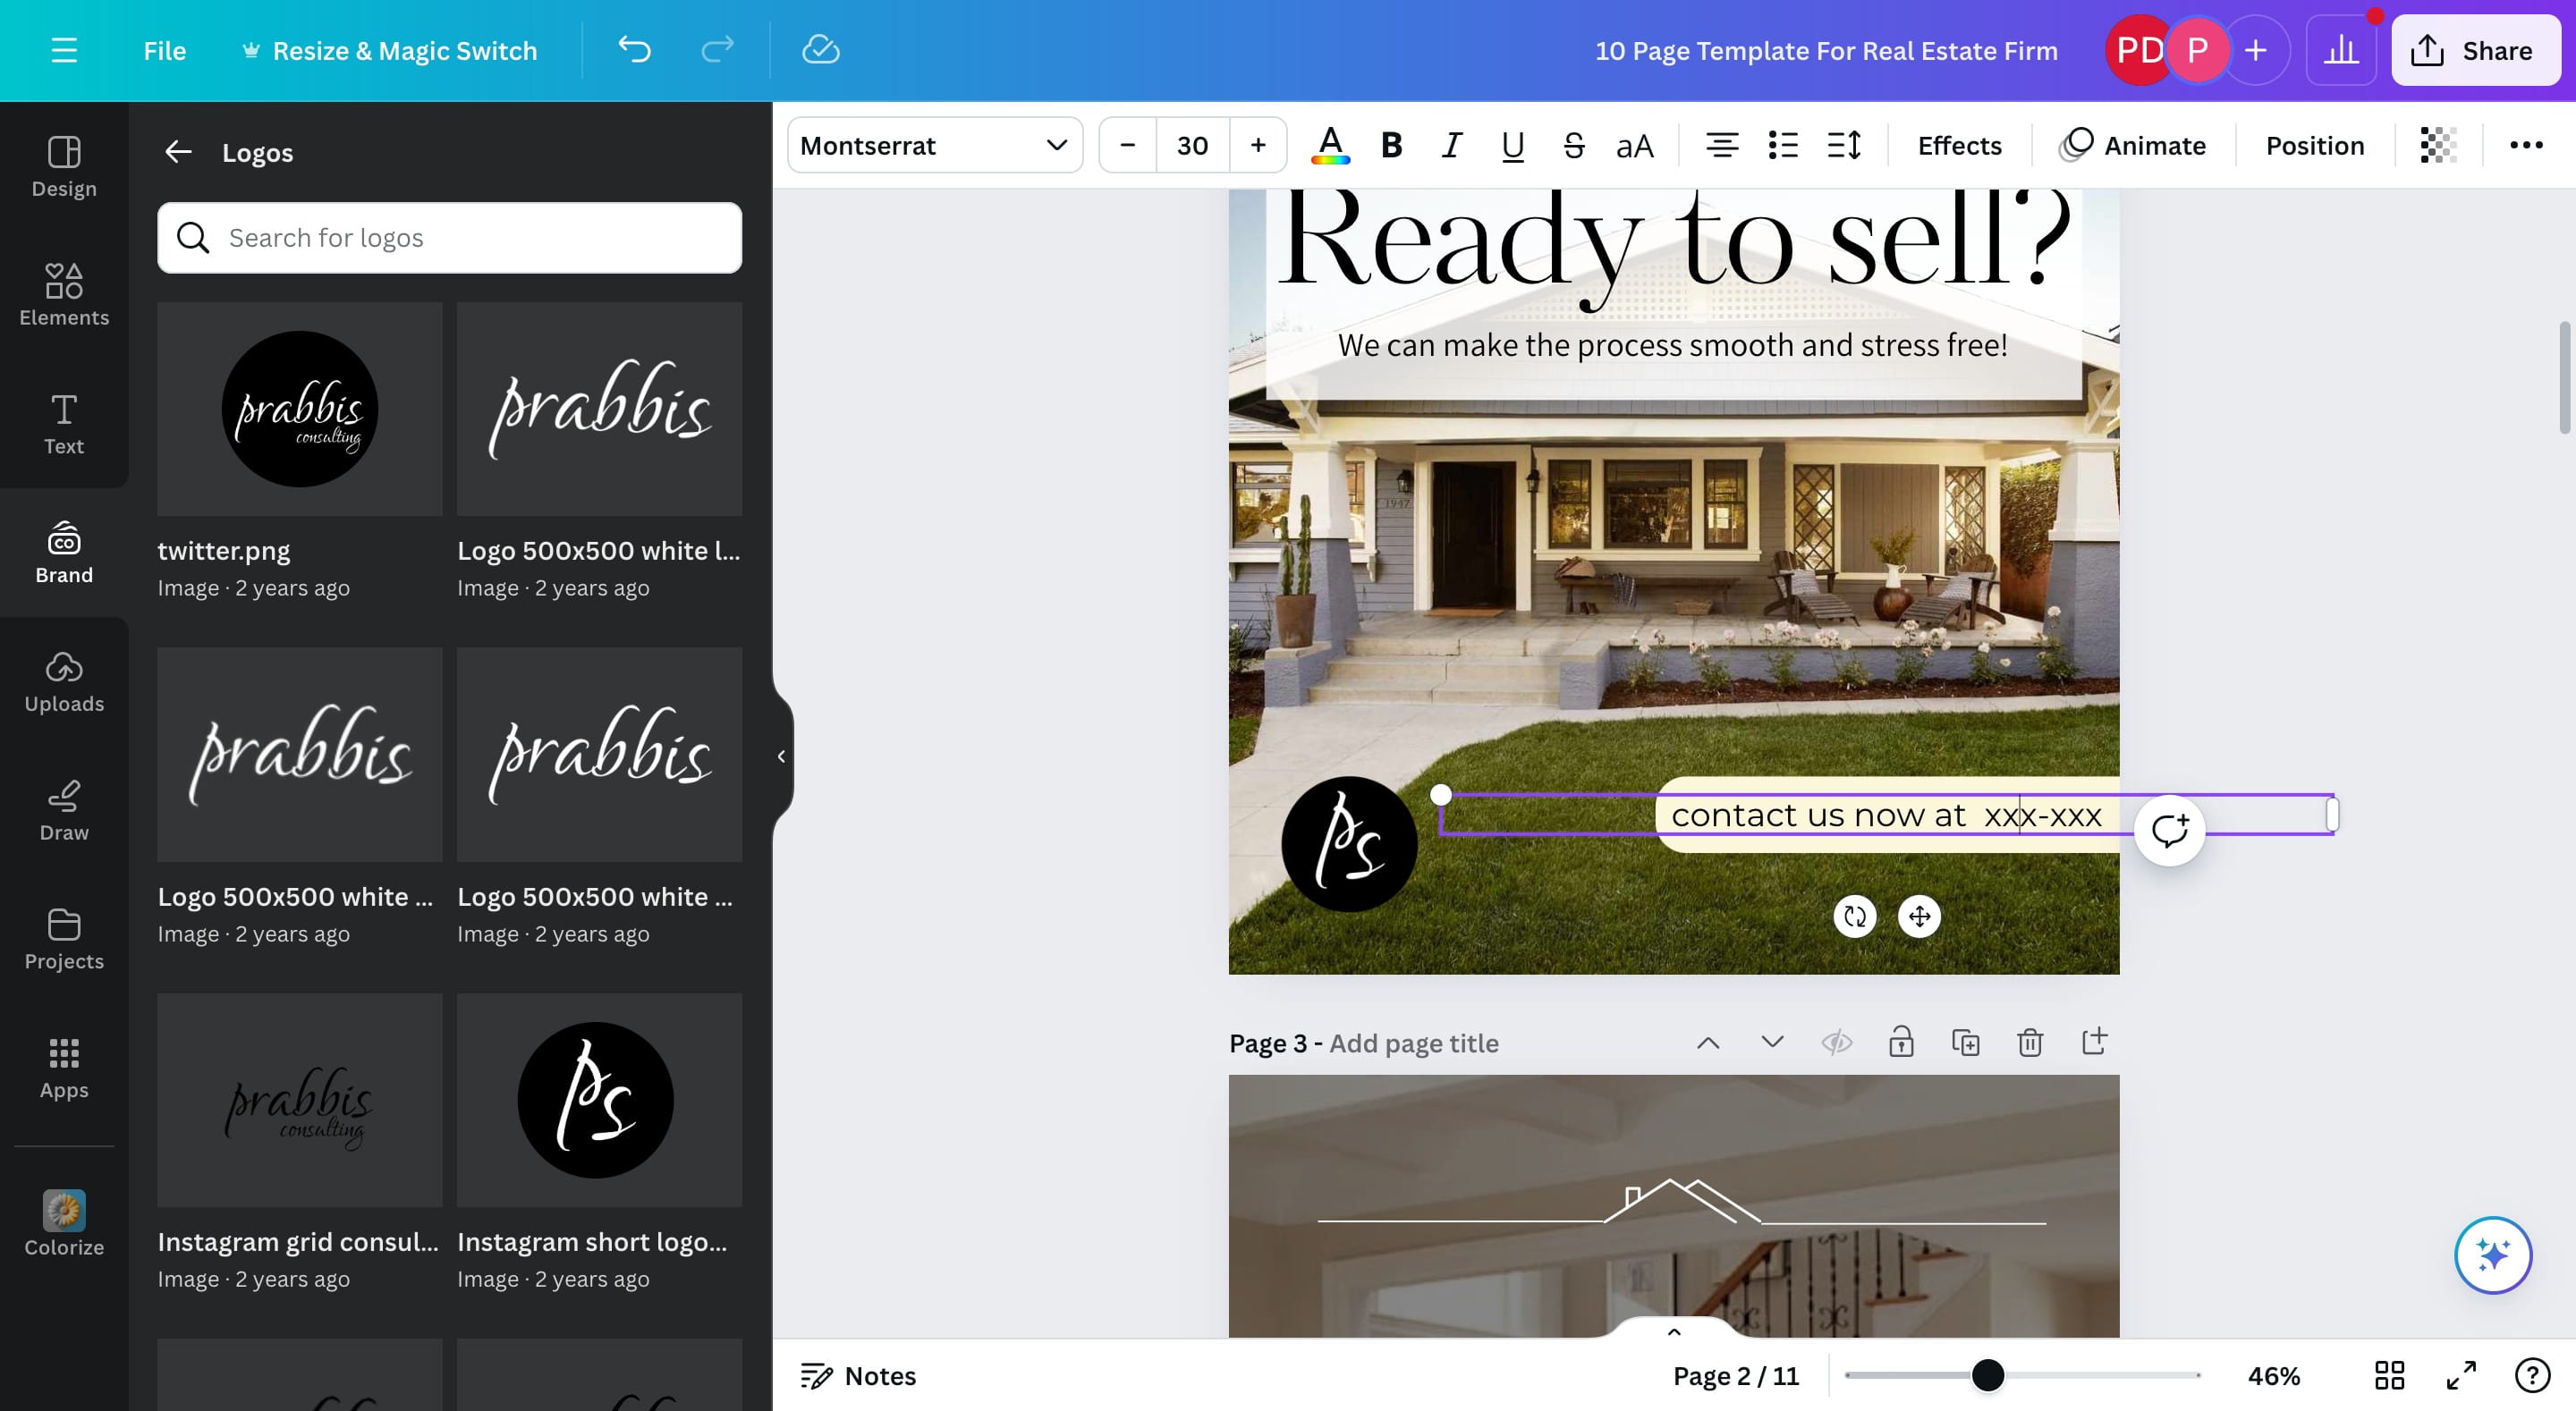Toggle uppercase aA formatting
This screenshot has height=1411, width=2576.
1634,146
